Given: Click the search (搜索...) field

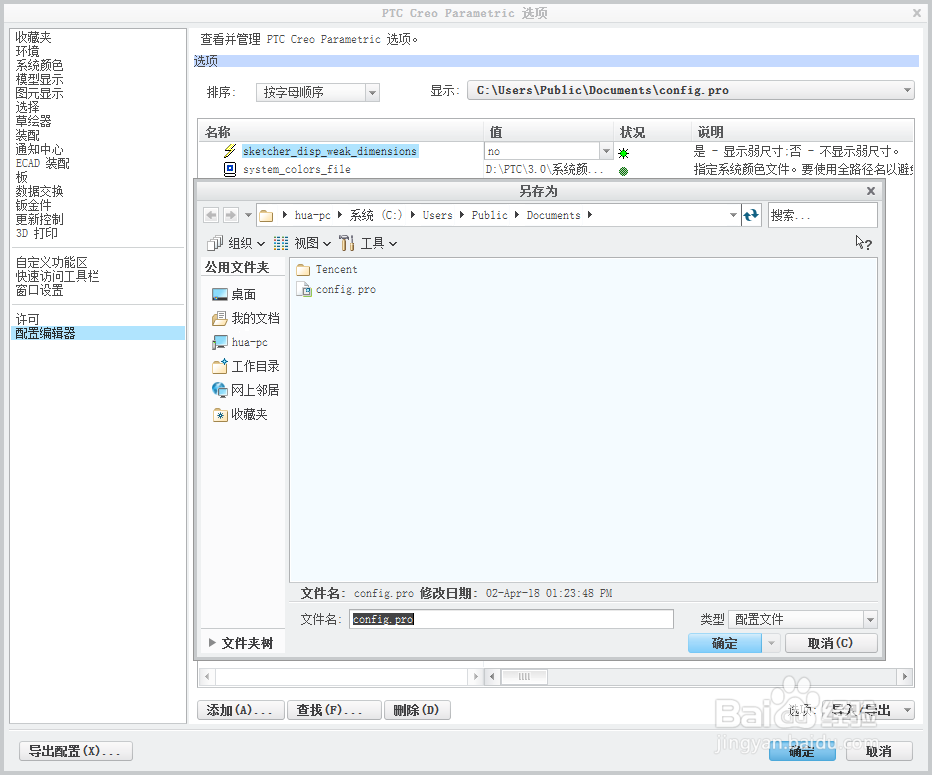Looking at the screenshot, I should [x=823, y=215].
